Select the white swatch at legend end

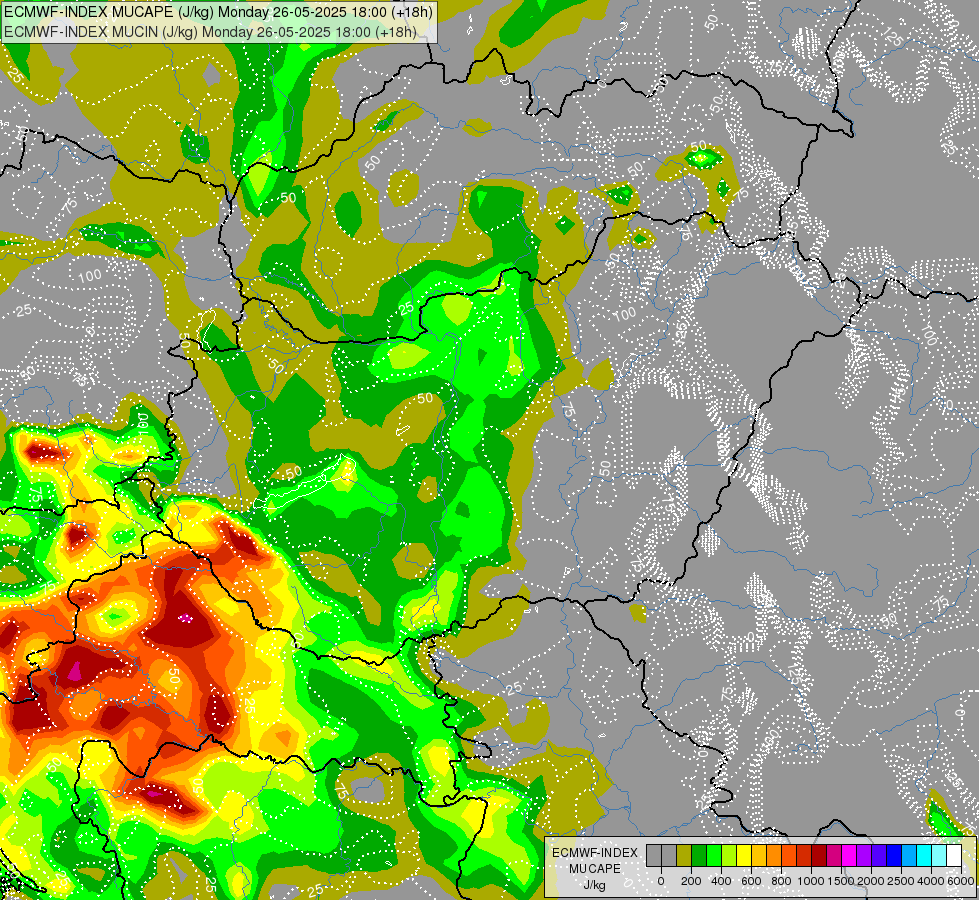(x=955, y=855)
